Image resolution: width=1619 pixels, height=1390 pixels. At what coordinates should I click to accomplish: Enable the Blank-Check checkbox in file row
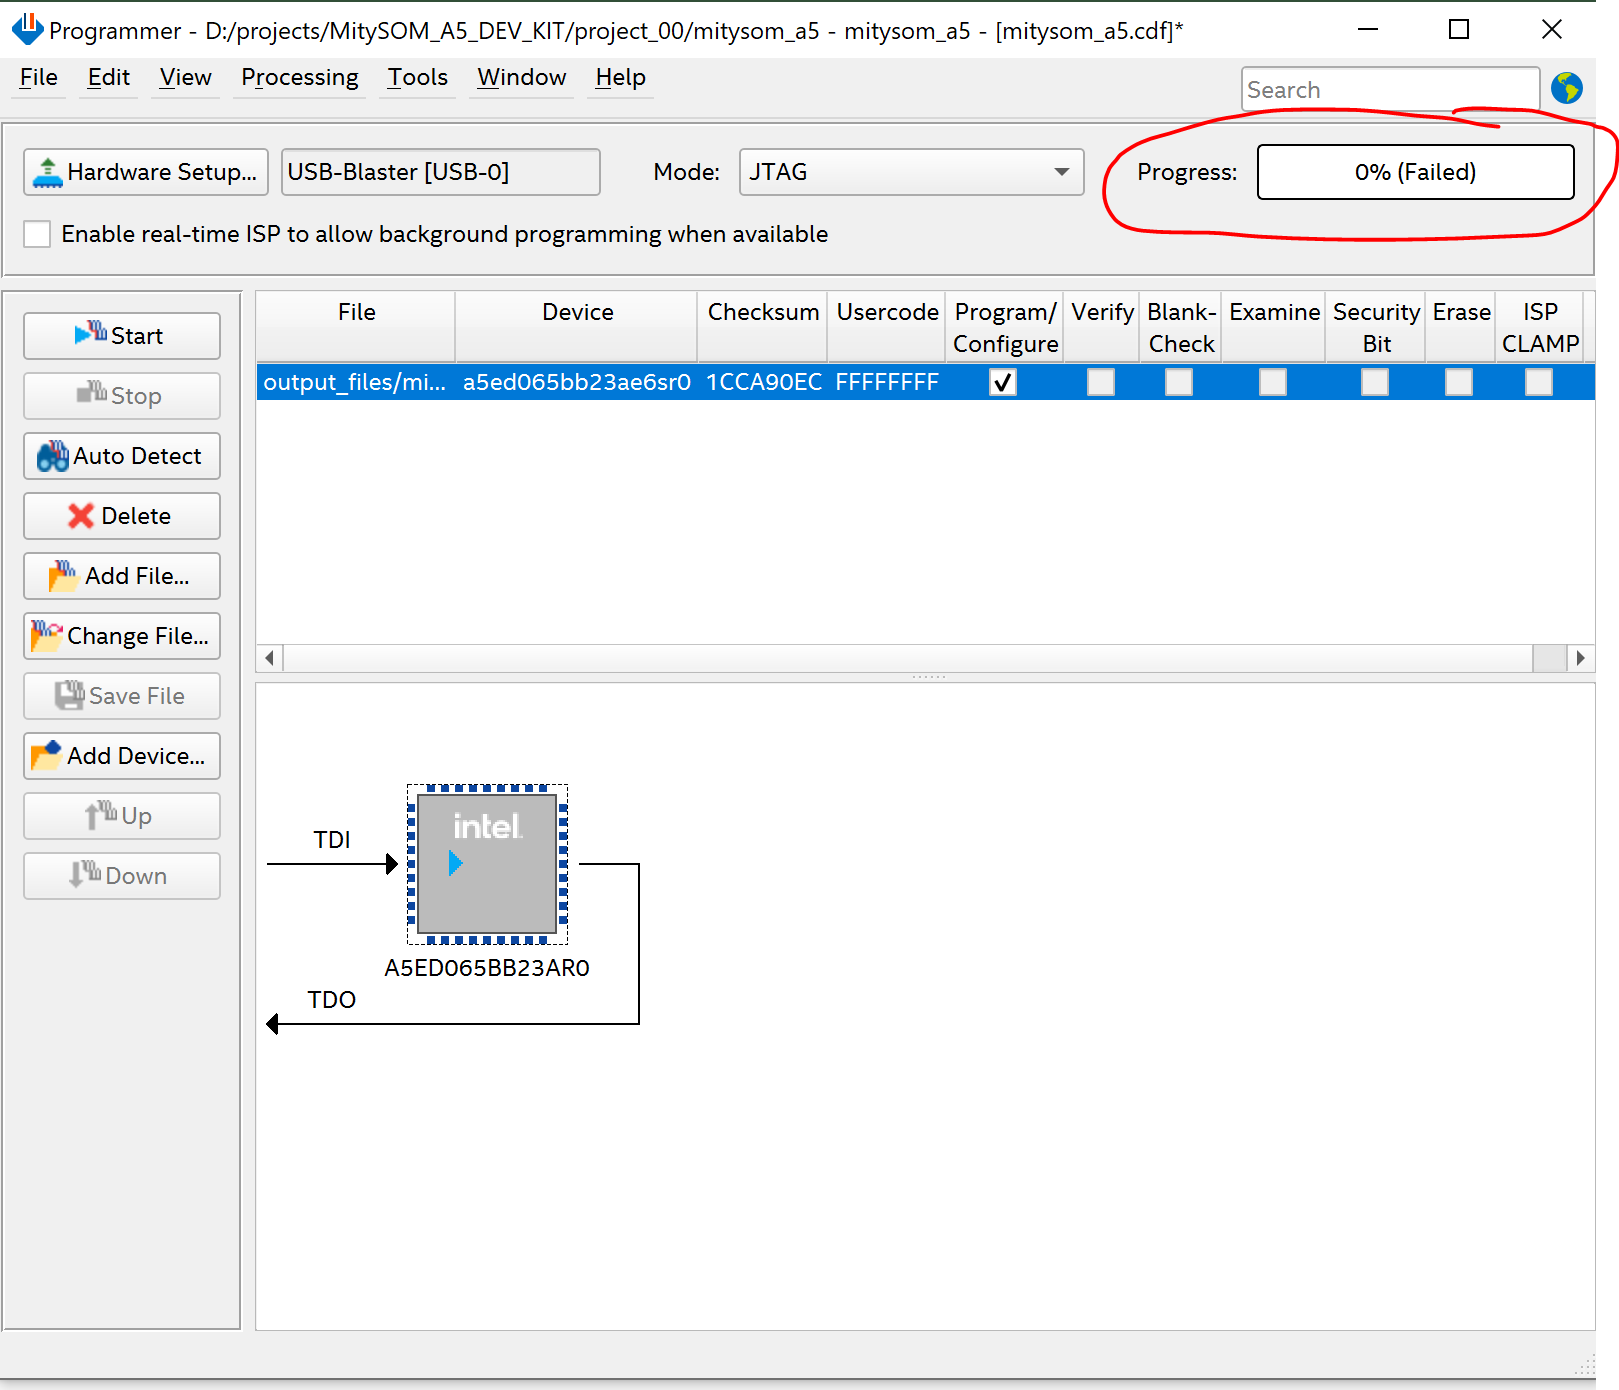pos(1179,382)
